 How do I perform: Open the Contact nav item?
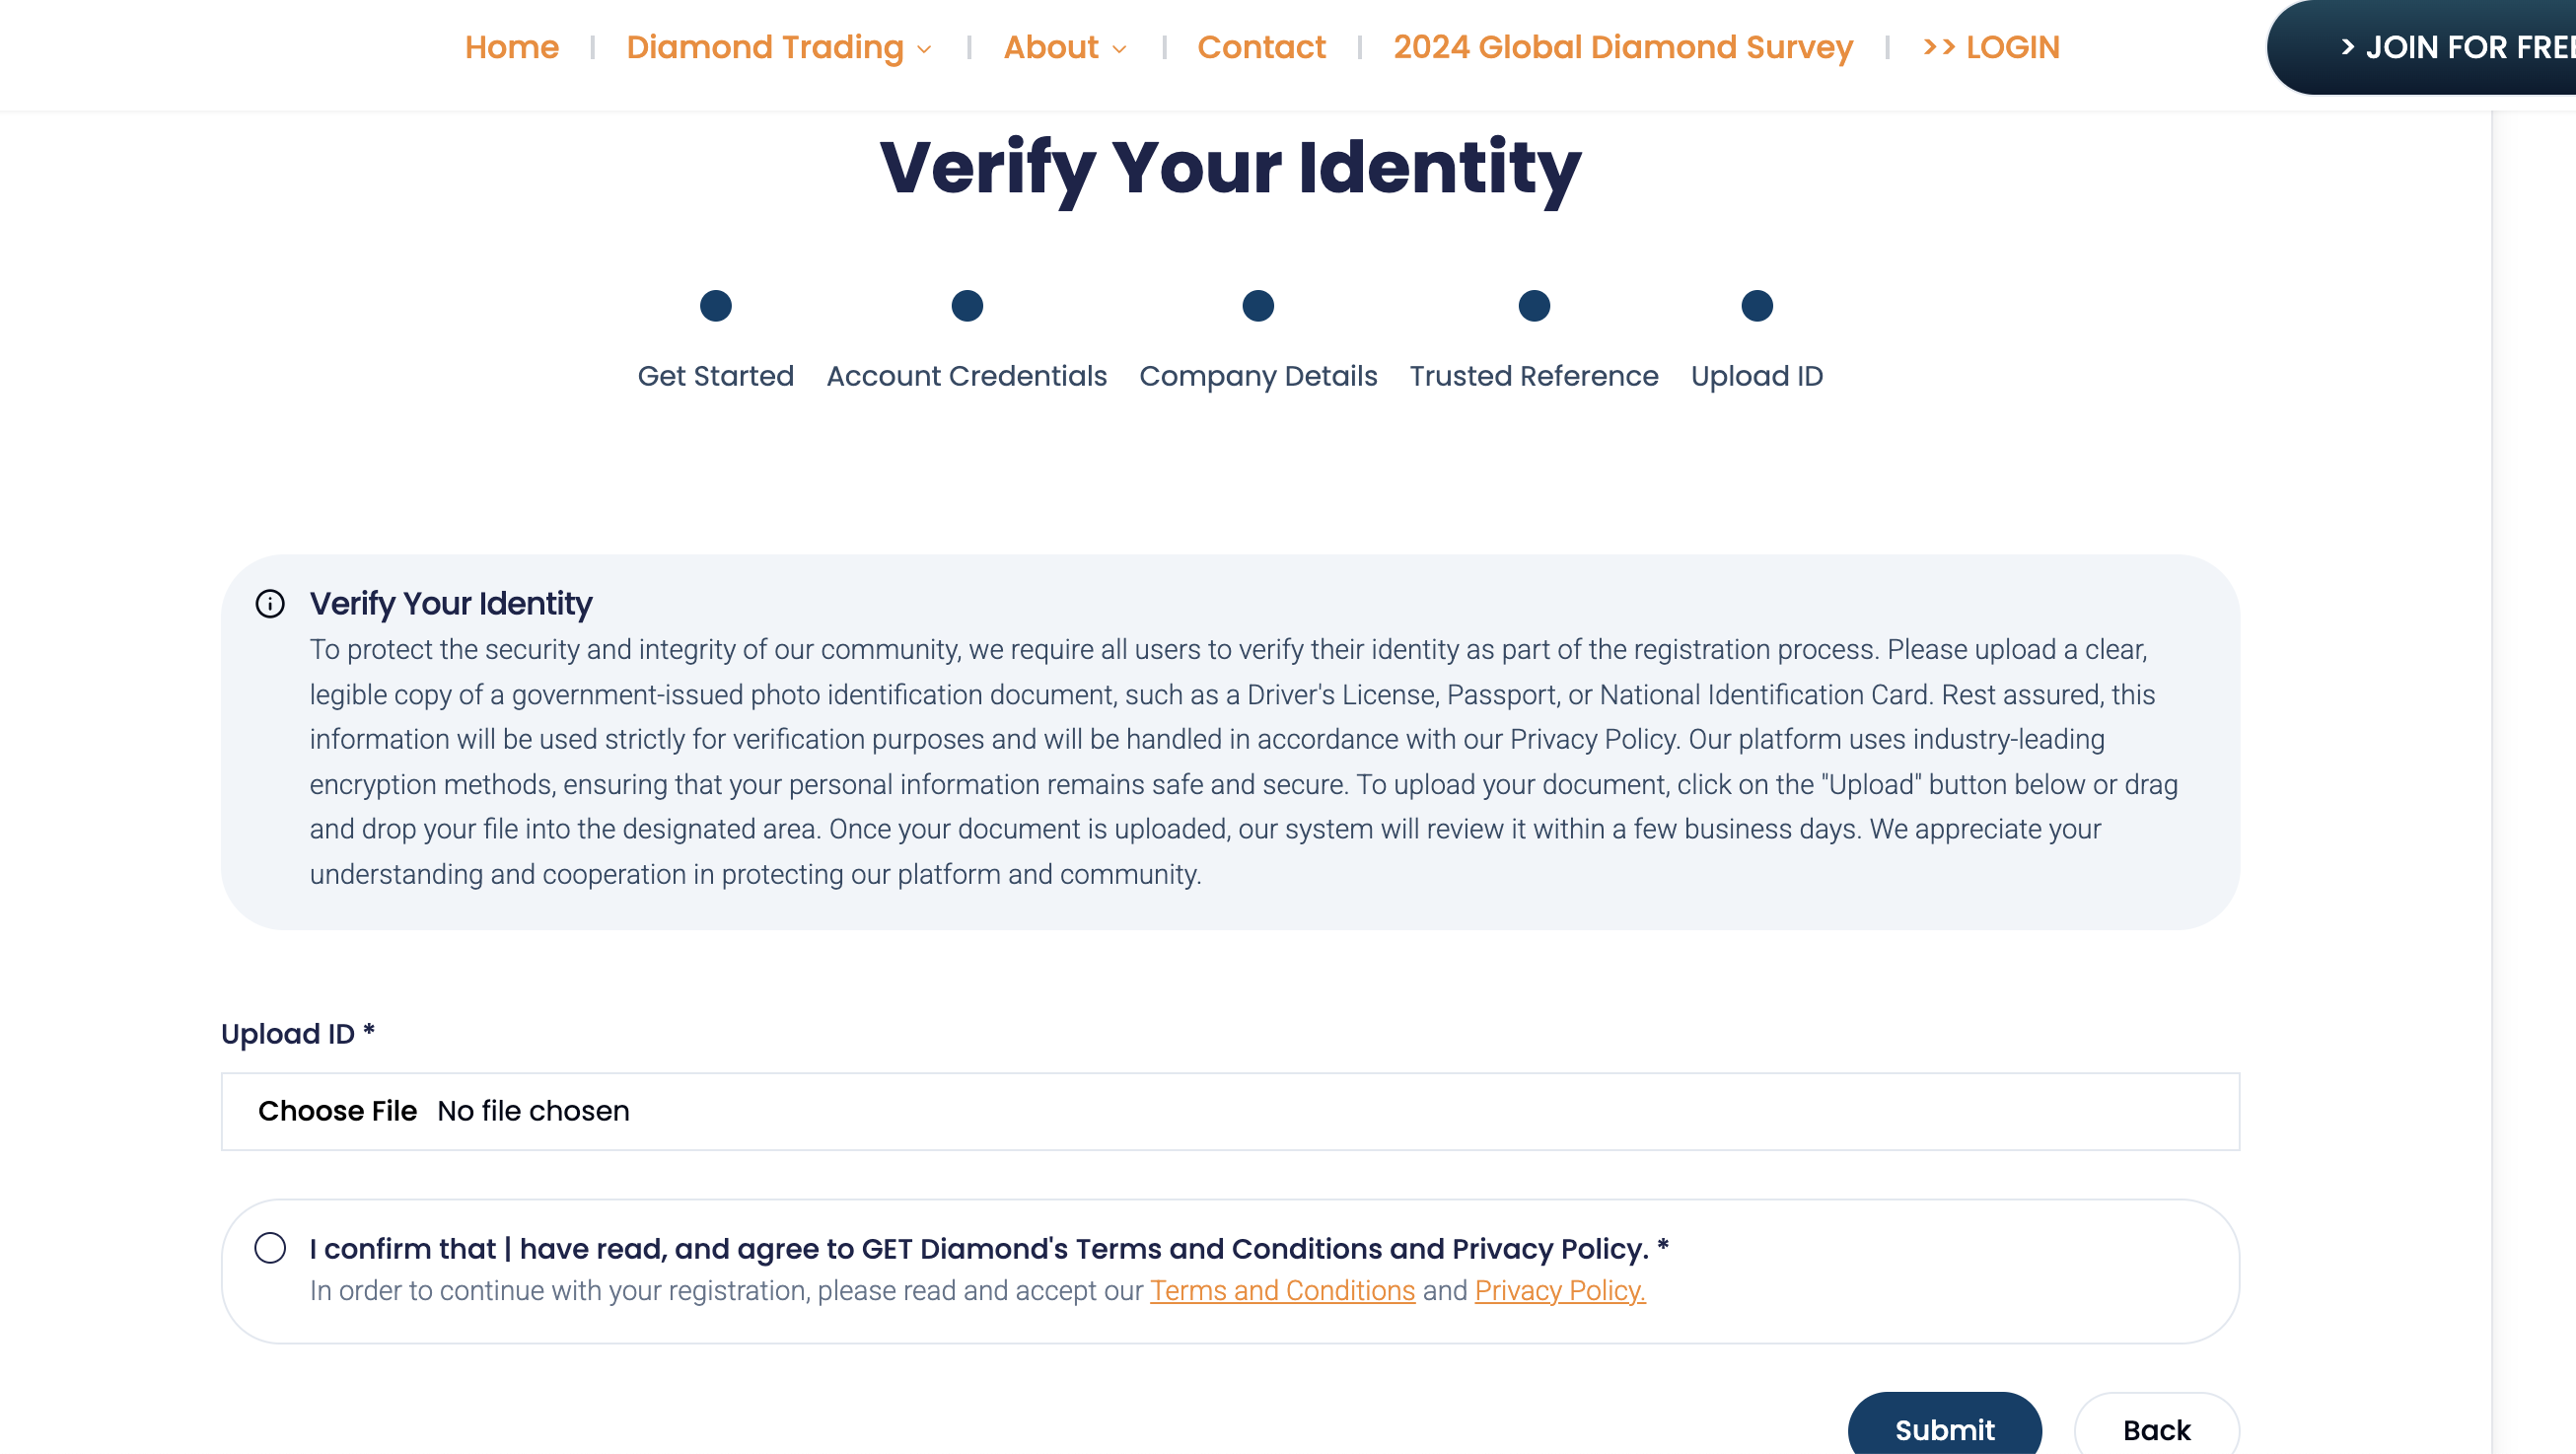click(1261, 47)
